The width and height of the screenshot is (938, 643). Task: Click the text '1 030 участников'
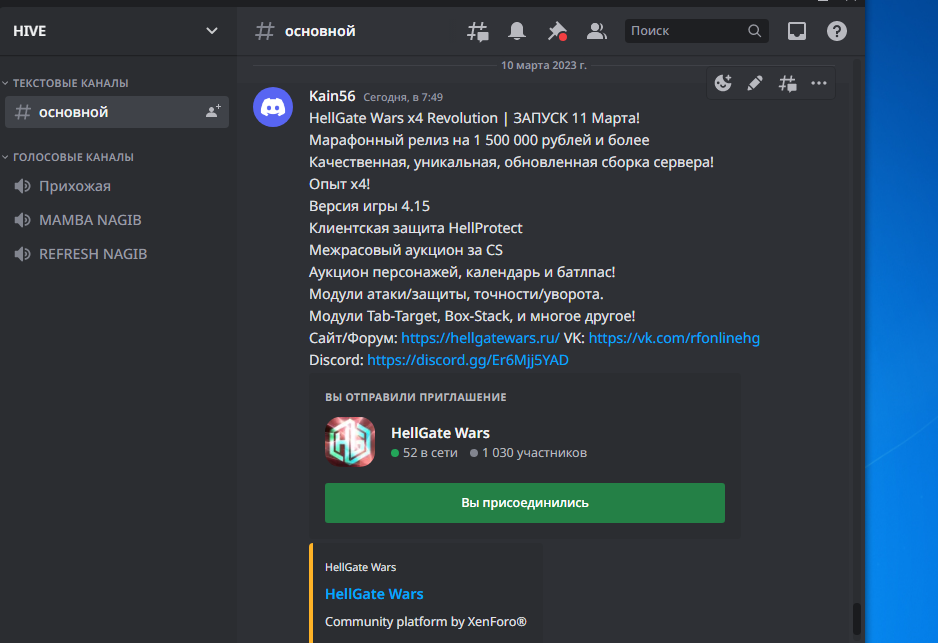[534, 453]
